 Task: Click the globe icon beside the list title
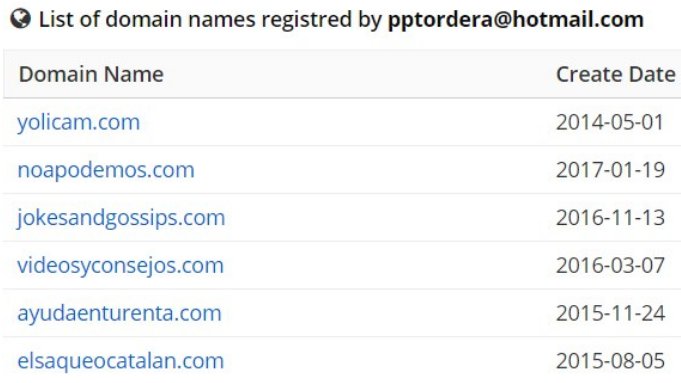click(20, 19)
